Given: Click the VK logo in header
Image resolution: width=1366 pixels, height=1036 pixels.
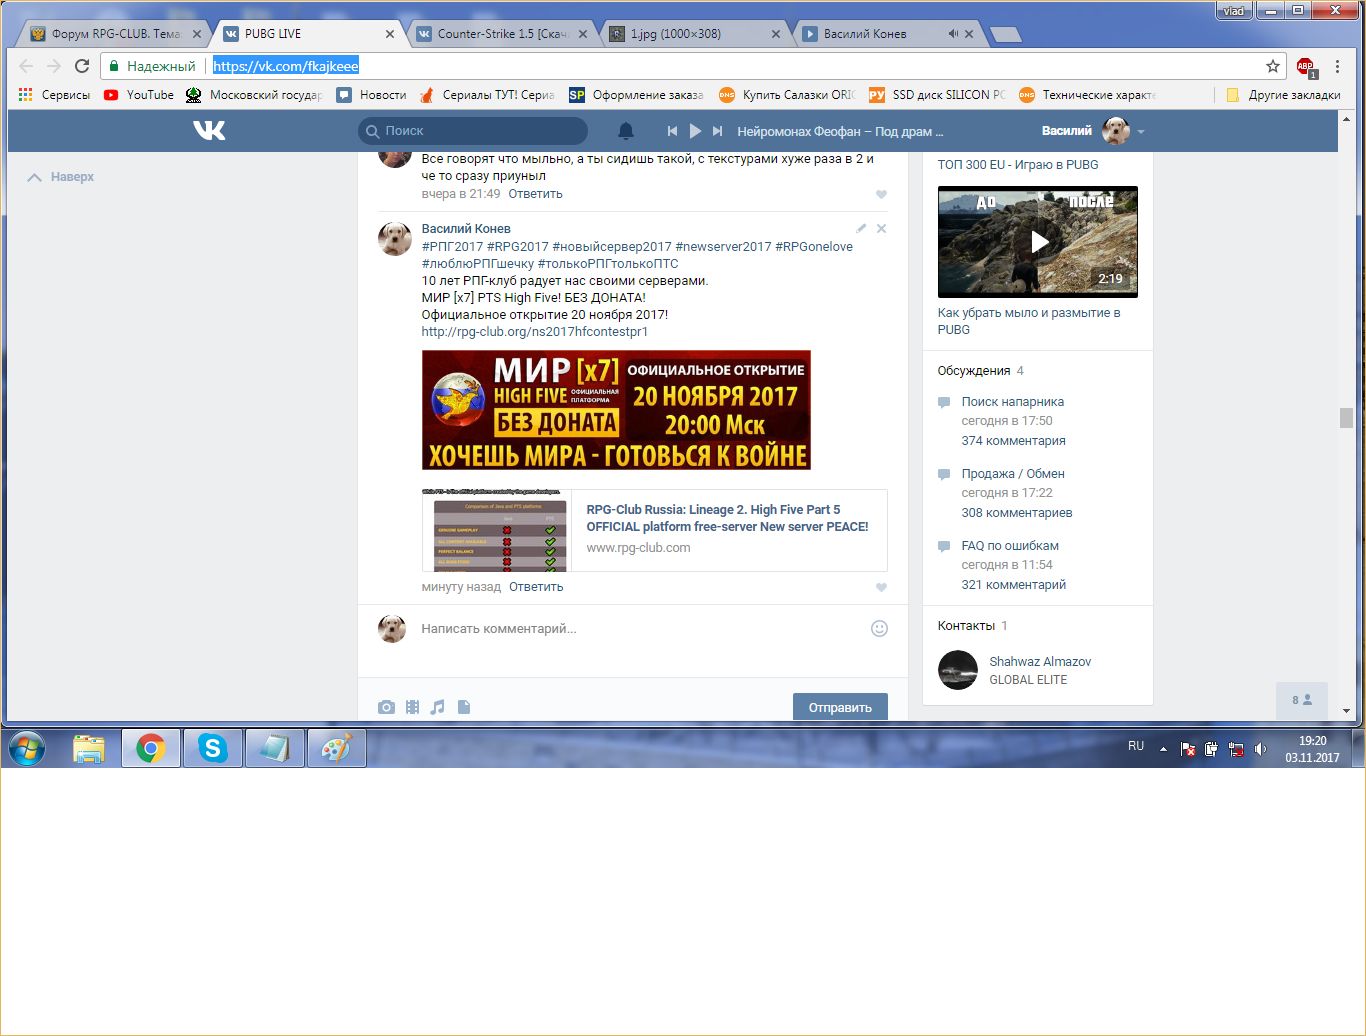Looking at the screenshot, I should [209, 131].
